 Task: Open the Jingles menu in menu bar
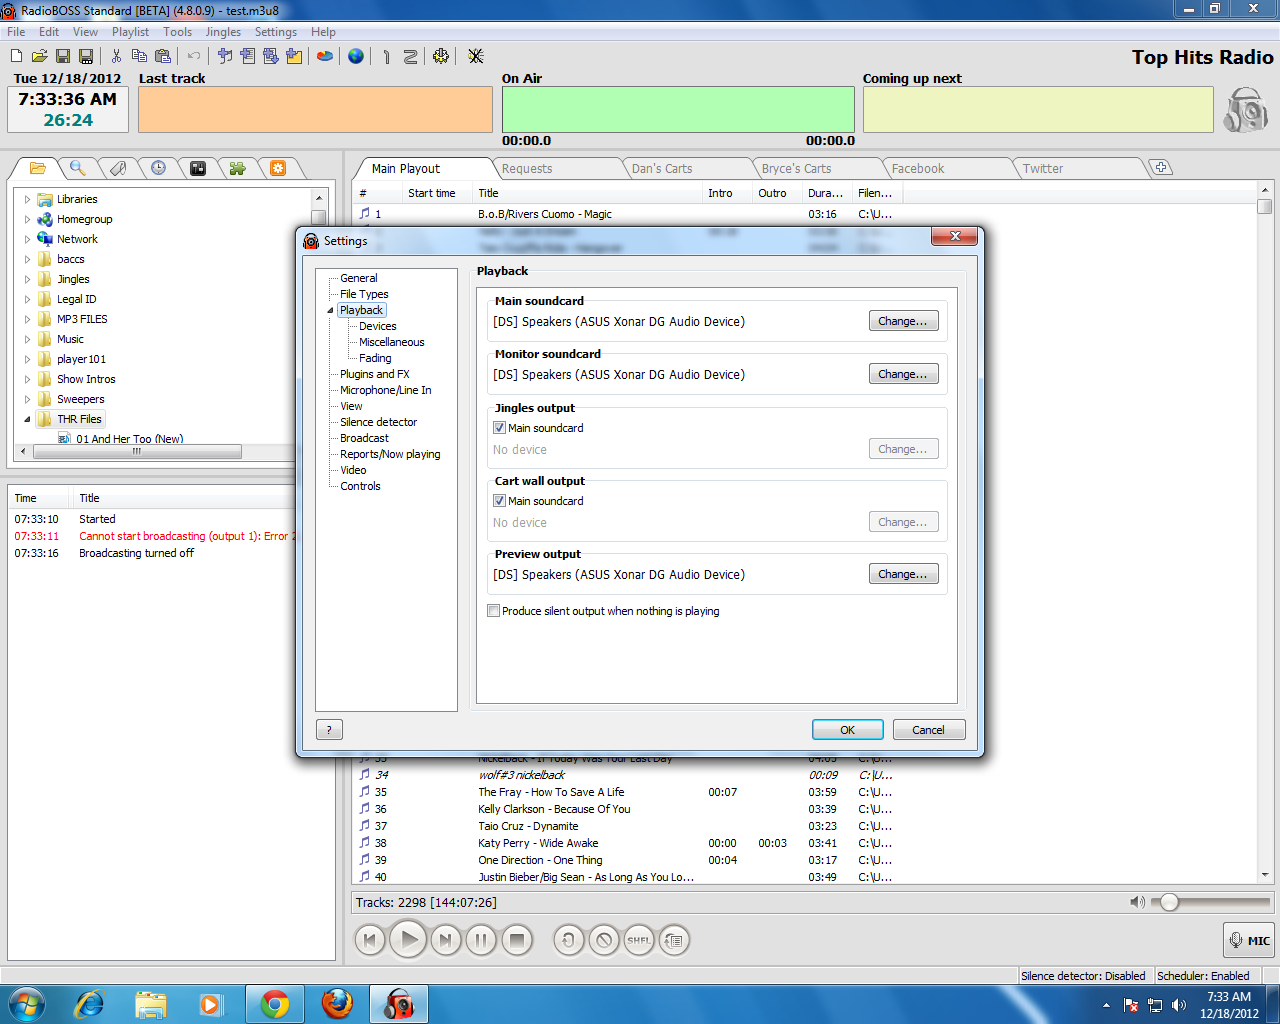coord(223,32)
